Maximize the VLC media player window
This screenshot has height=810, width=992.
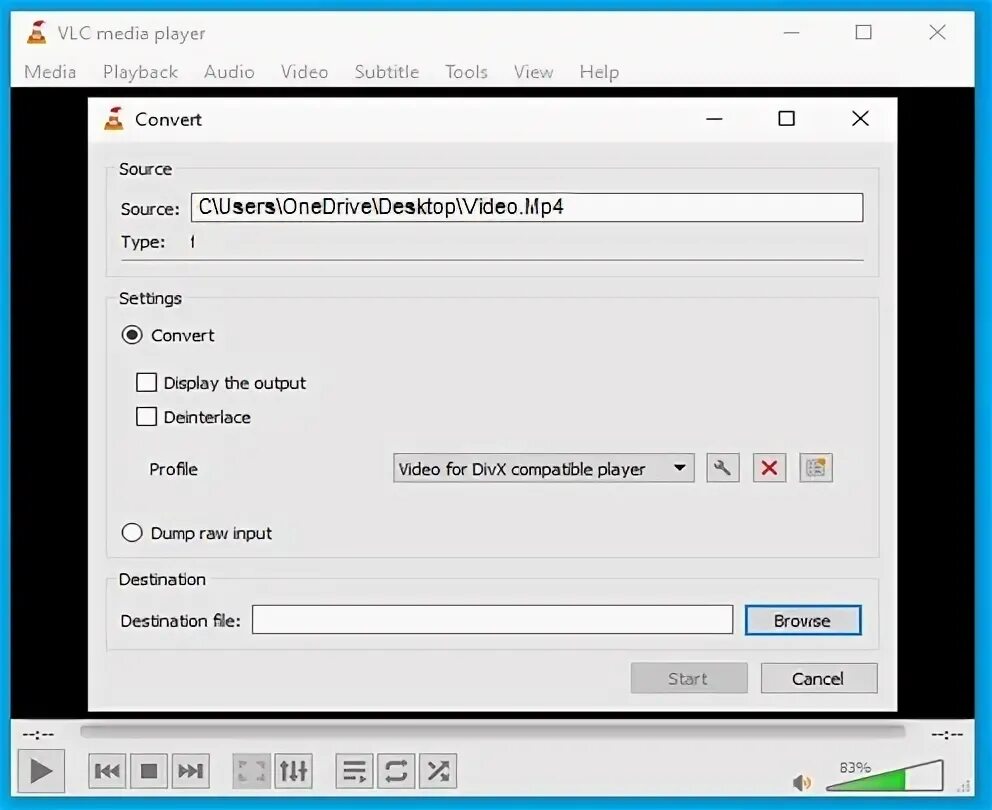click(x=864, y=32)
